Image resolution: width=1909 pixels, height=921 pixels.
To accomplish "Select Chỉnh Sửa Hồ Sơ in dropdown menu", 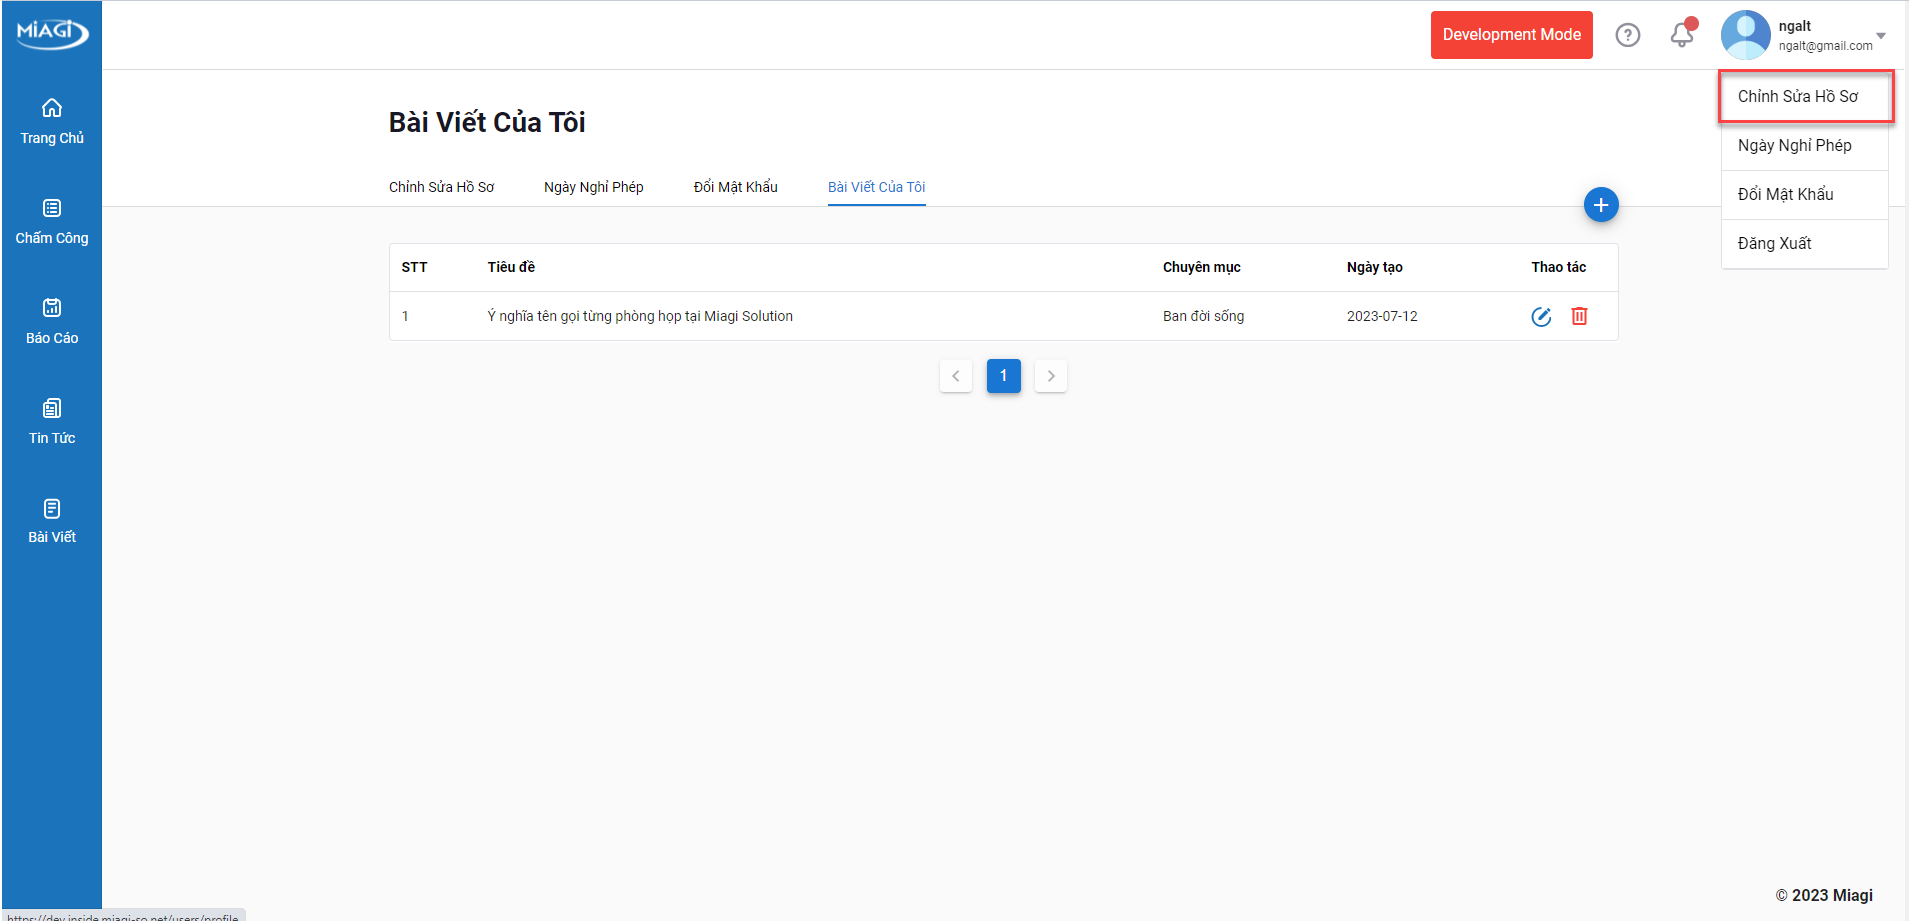I will [1798, 97].
